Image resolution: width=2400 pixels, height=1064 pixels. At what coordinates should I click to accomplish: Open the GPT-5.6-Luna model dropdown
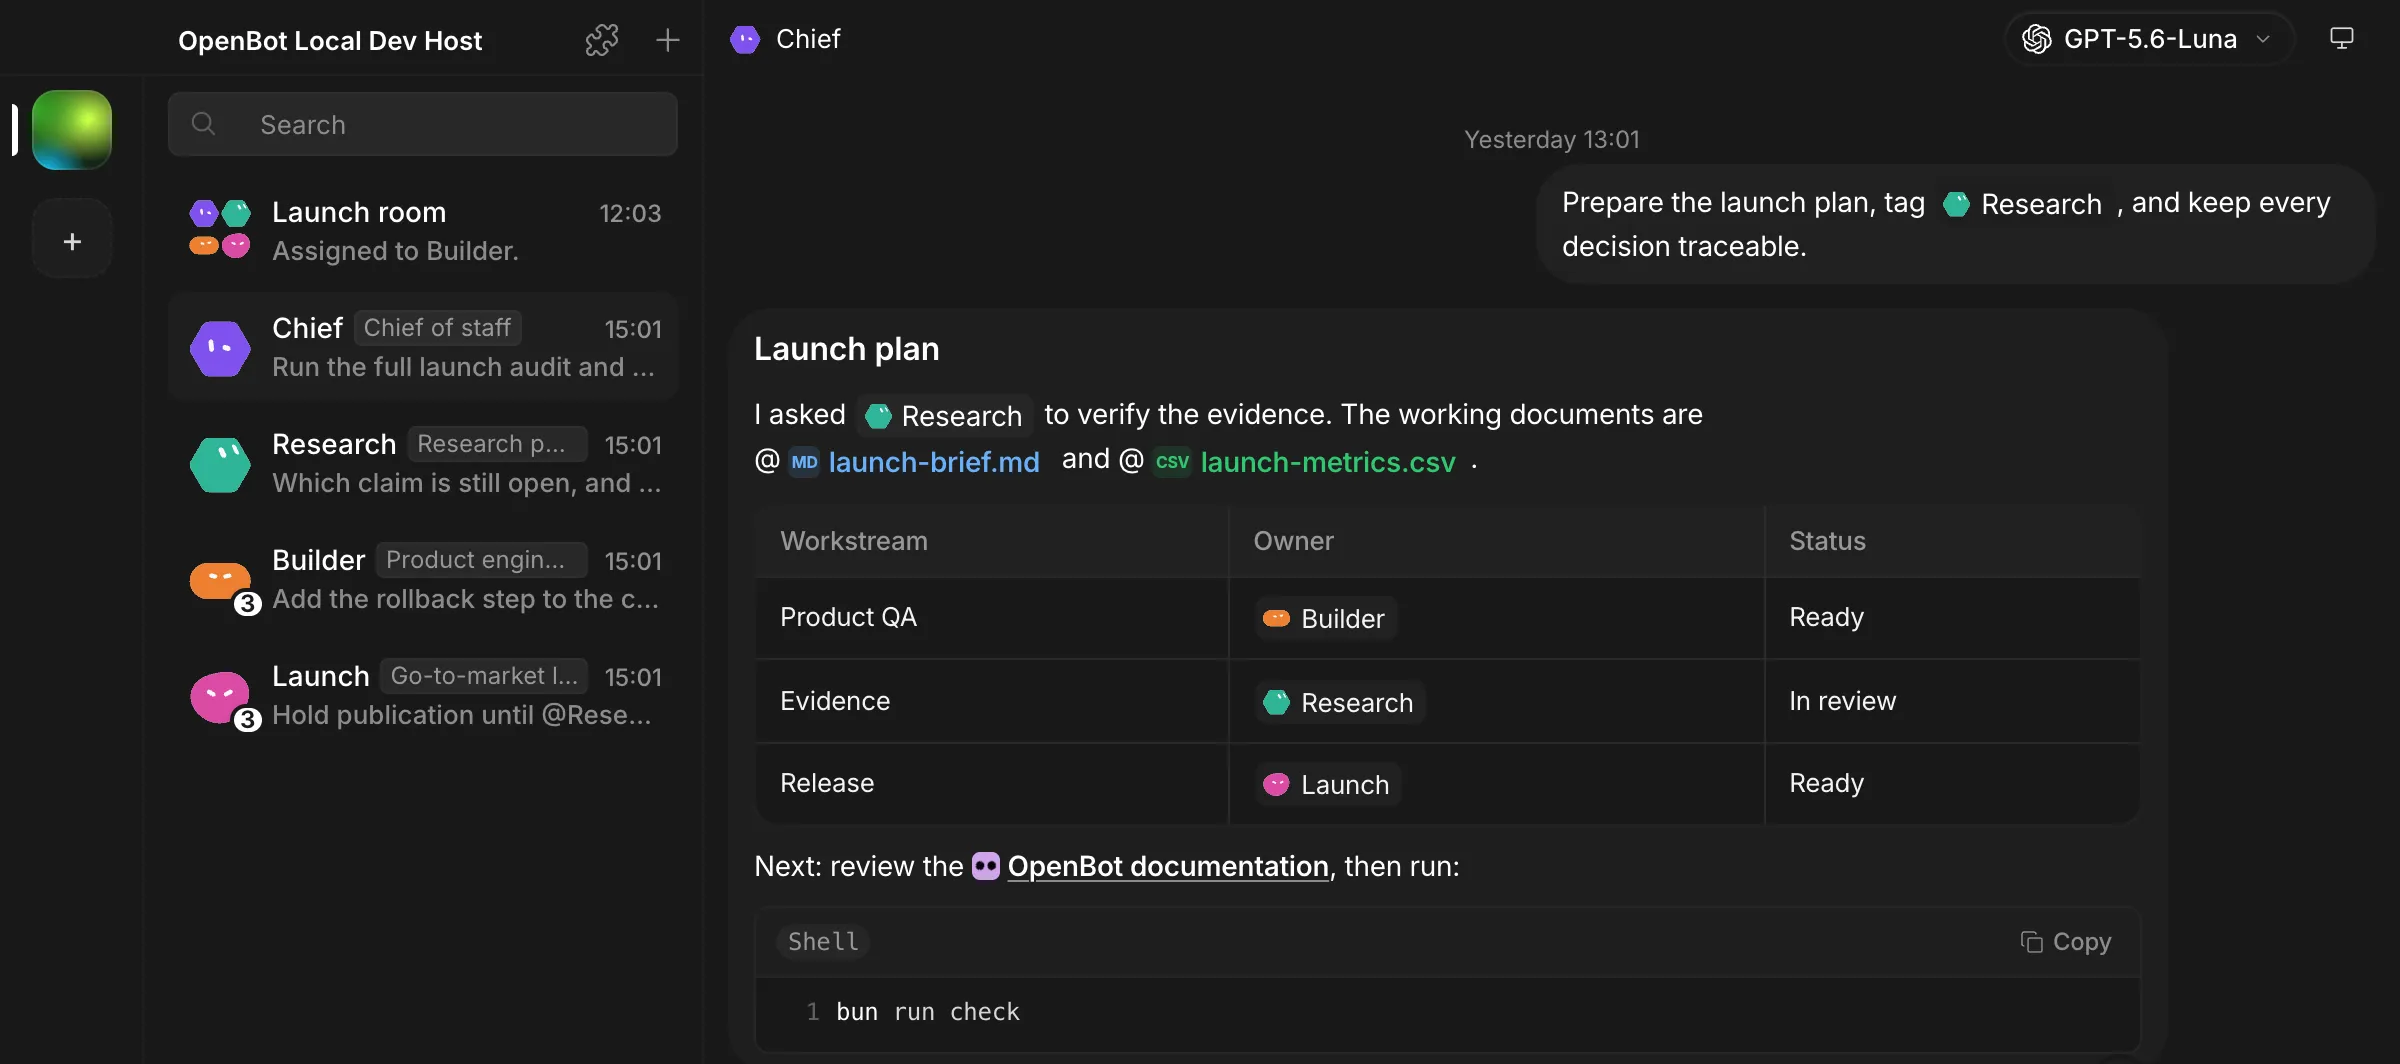pyautogui.click(x=2148, y=39)
